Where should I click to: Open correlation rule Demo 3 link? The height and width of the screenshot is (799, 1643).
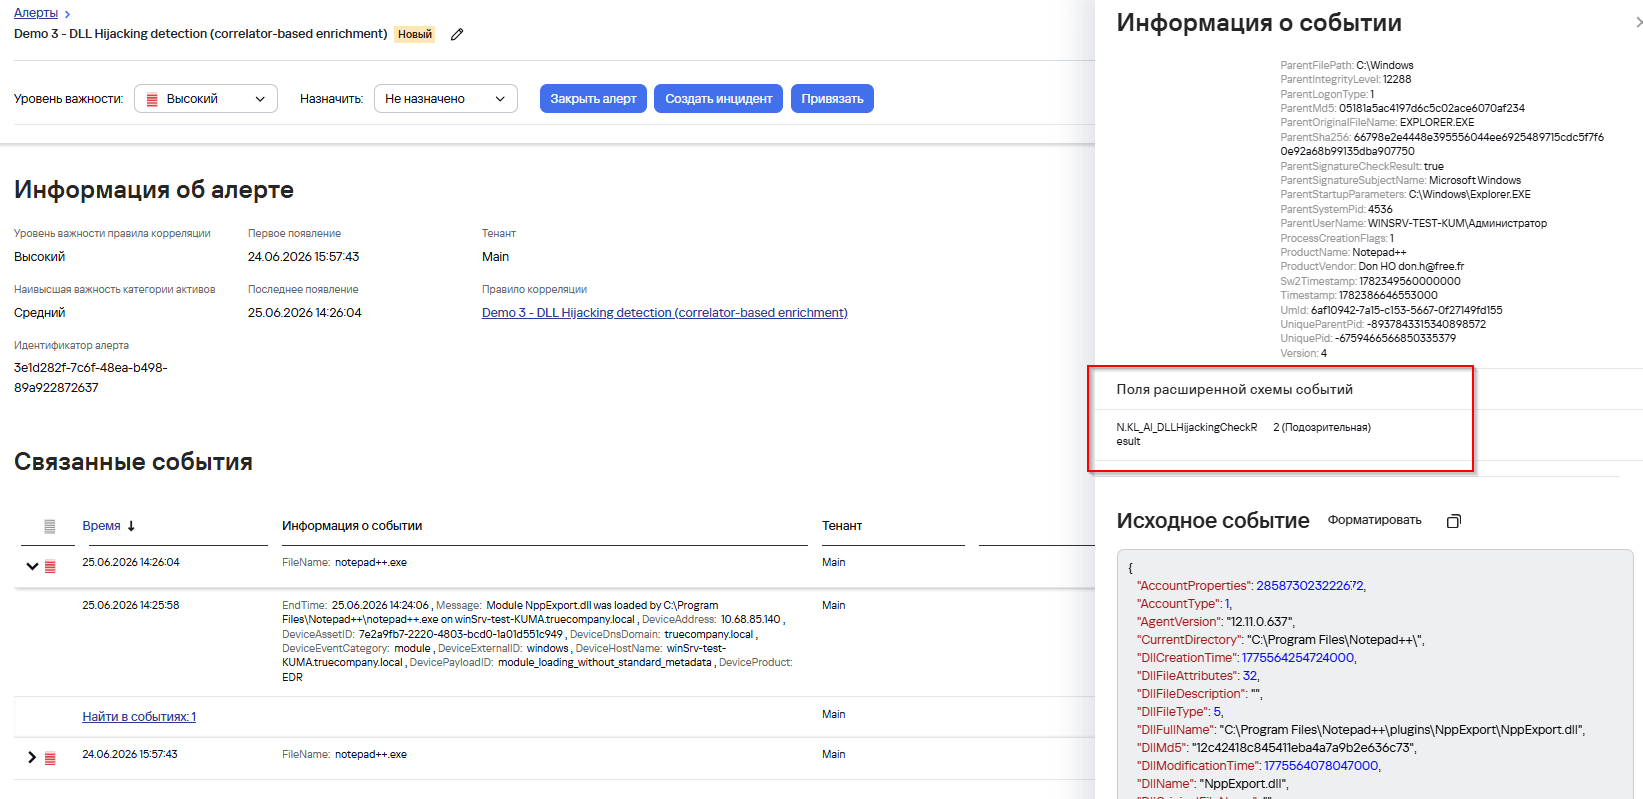pyautogui.click(x=664, y=313)
